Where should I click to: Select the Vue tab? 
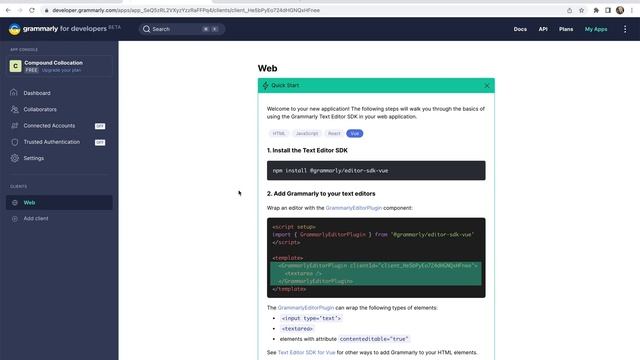355,133
